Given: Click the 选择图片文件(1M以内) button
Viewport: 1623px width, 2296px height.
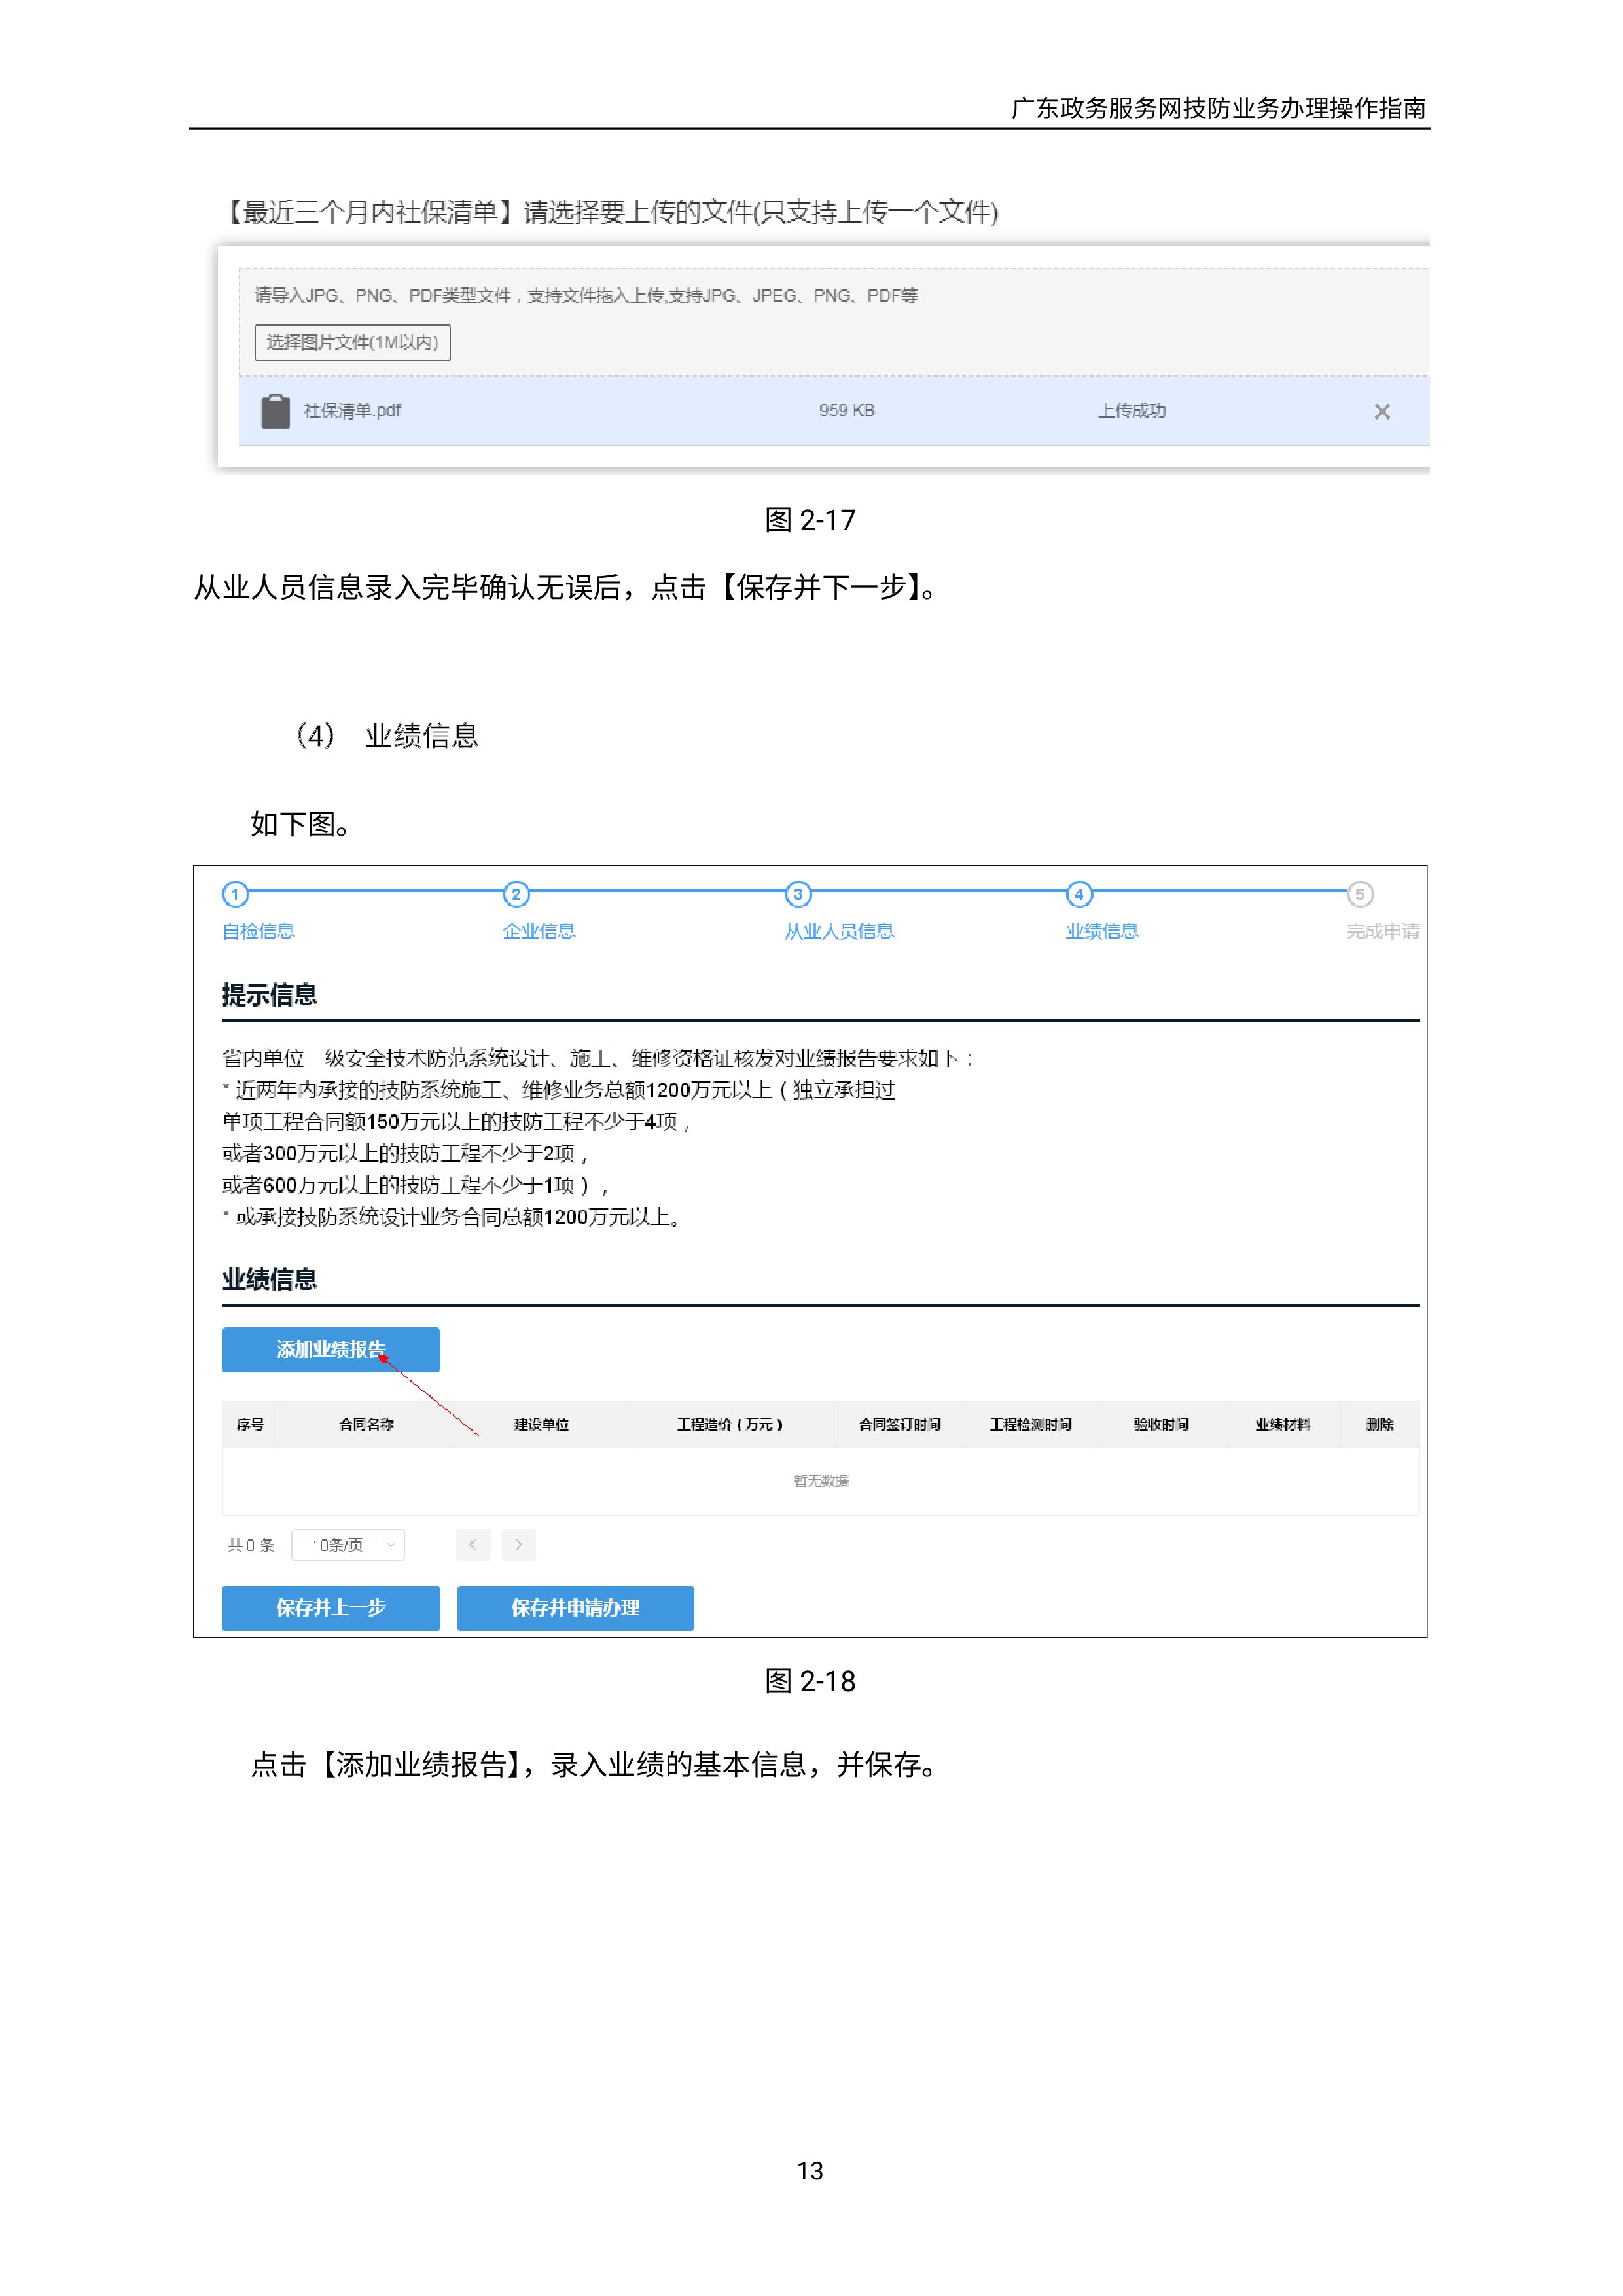Looking at the screenshot, I should (x=352, y=342).
